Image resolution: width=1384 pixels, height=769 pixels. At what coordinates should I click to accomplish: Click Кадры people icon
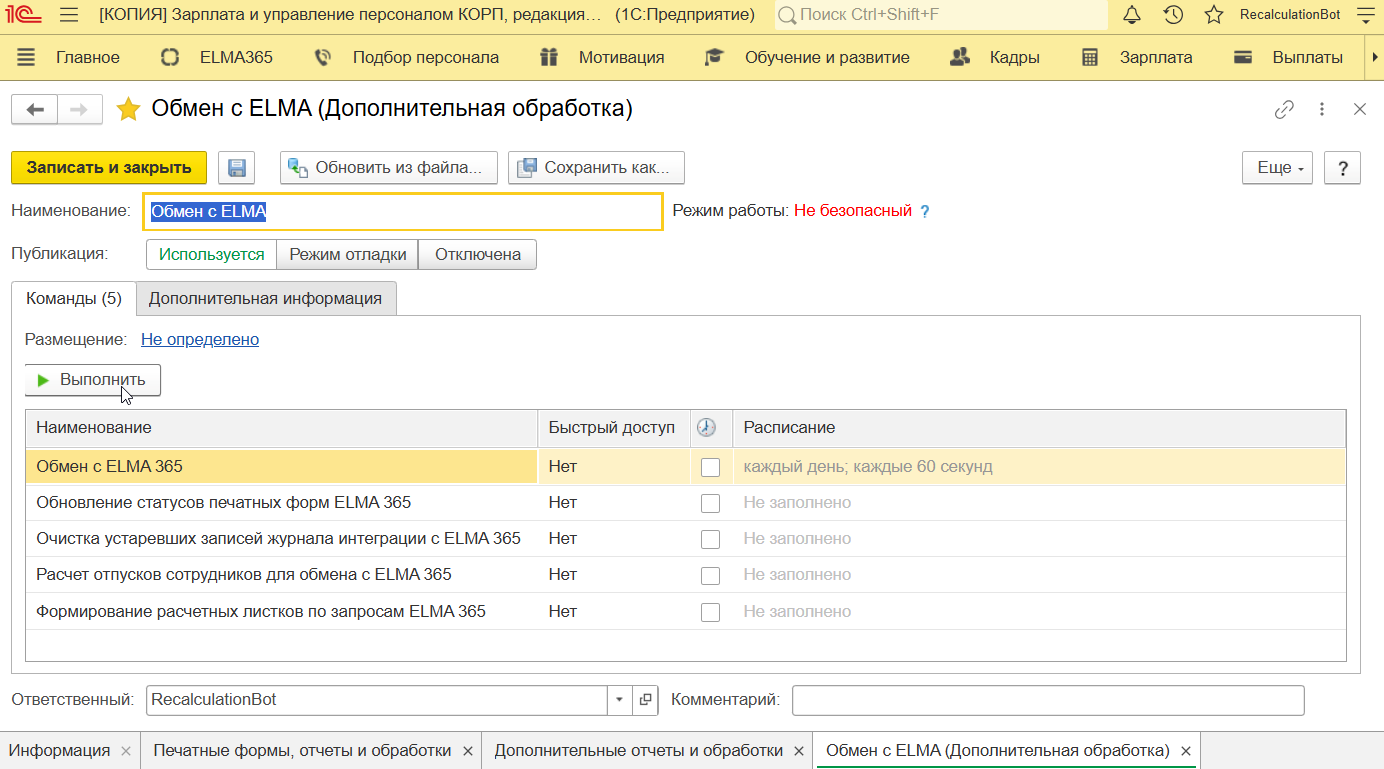pos(960,57)
